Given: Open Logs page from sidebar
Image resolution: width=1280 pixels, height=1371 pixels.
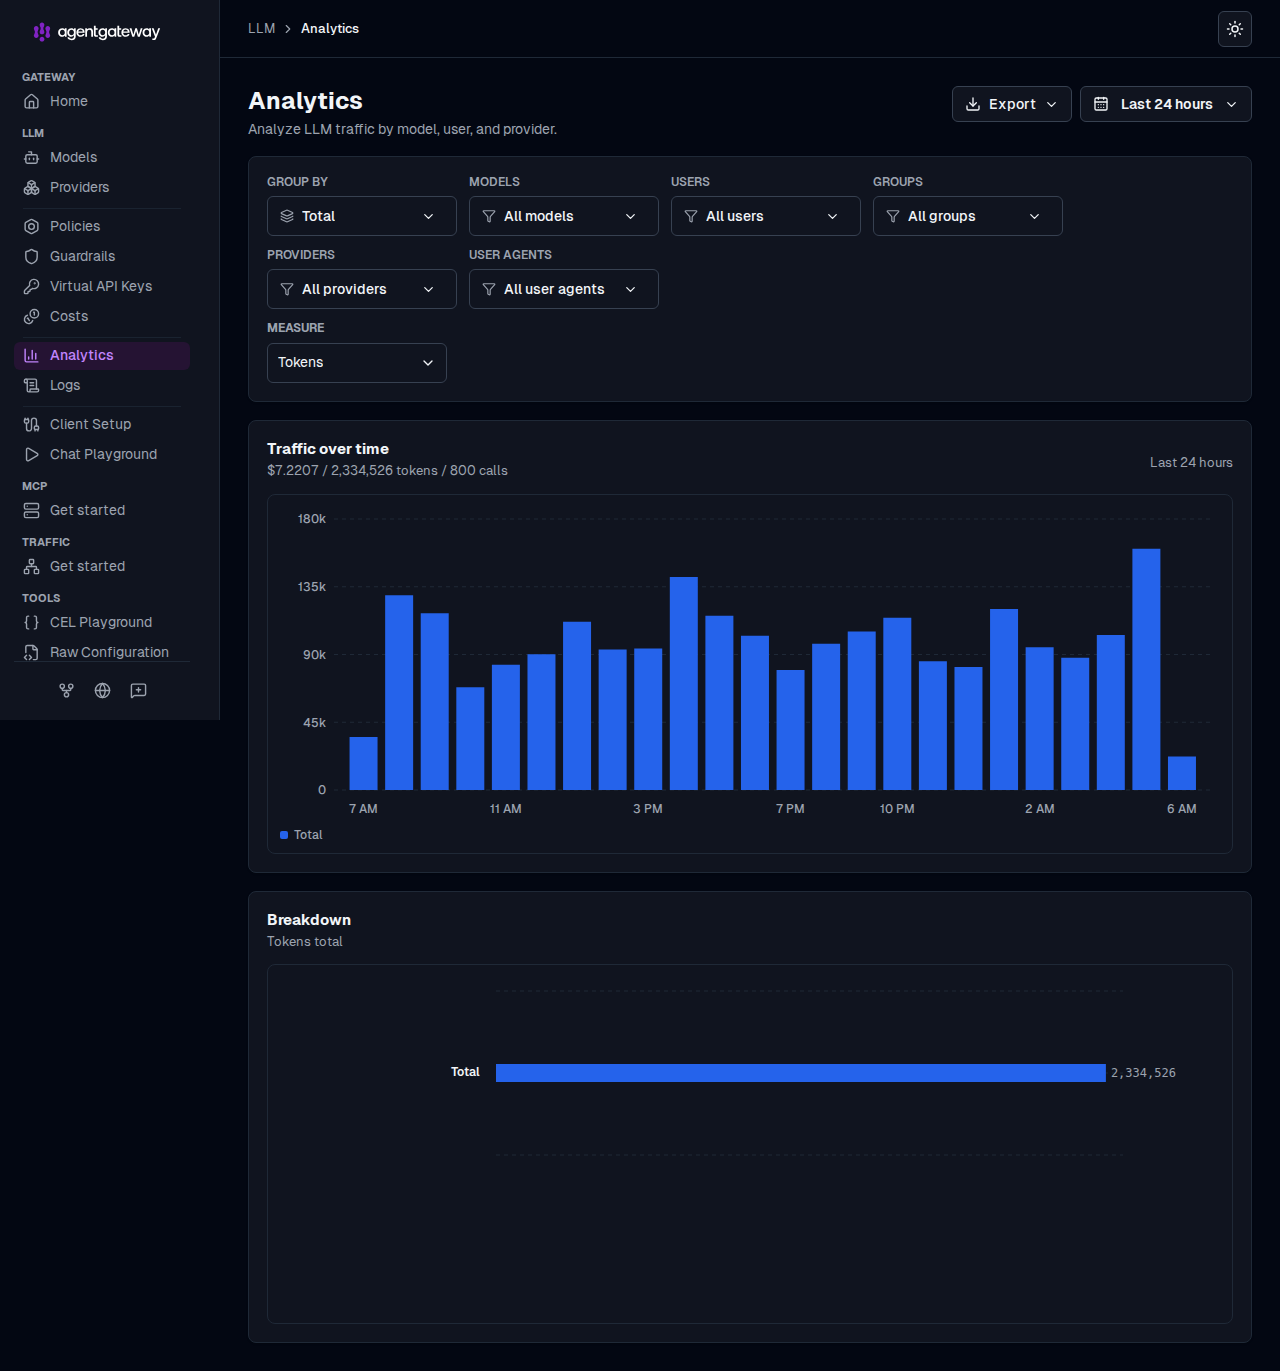Looking at the screenshot, I should pos(102,385).
